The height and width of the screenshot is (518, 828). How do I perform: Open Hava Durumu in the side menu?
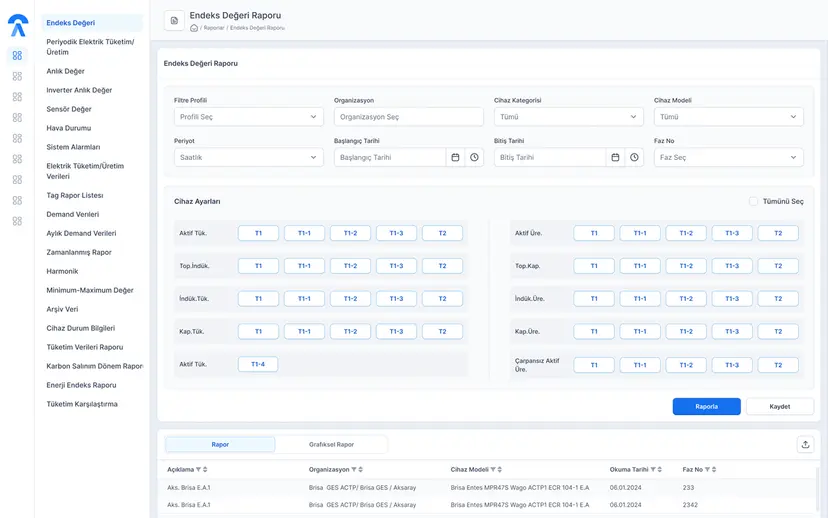69,128
